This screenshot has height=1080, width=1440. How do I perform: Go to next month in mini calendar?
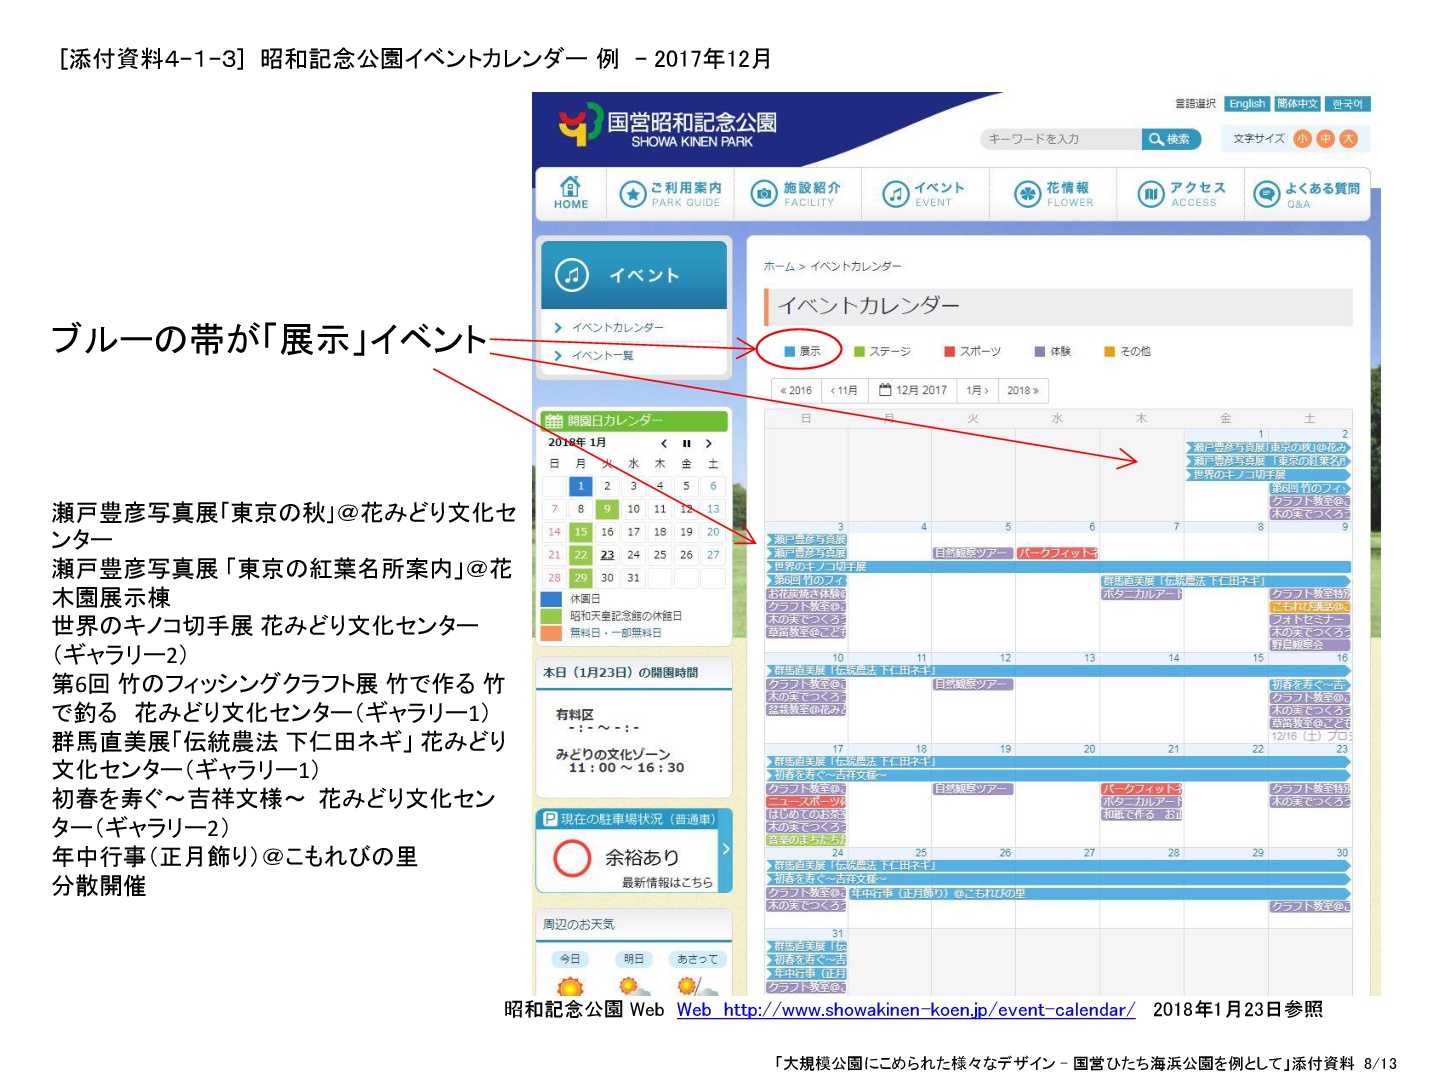(x=709, y=443)
